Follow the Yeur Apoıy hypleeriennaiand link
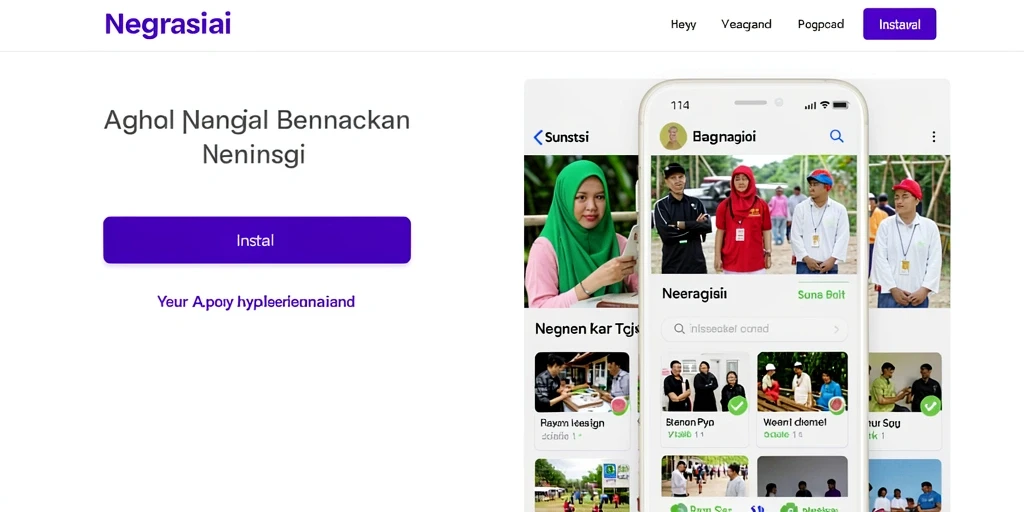The width and height of the screenshot is (1024, 512). pos(256,302)
